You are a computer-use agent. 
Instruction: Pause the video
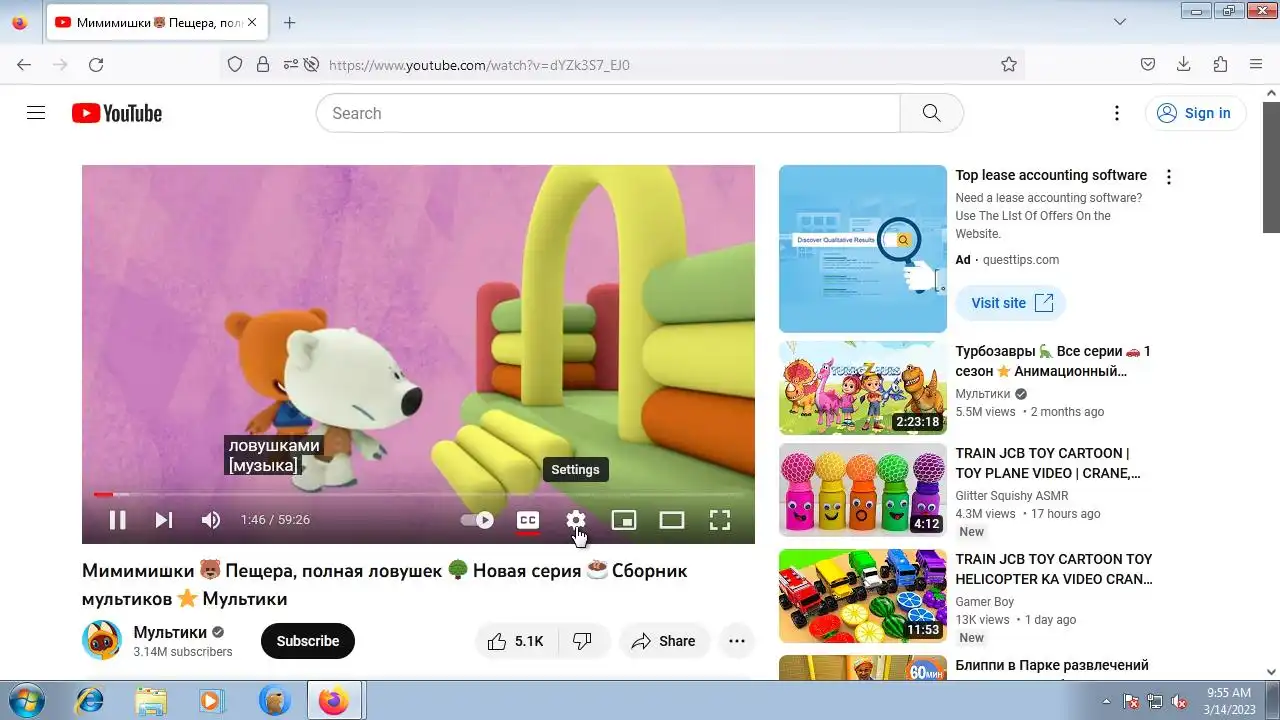tap(117, 520)
